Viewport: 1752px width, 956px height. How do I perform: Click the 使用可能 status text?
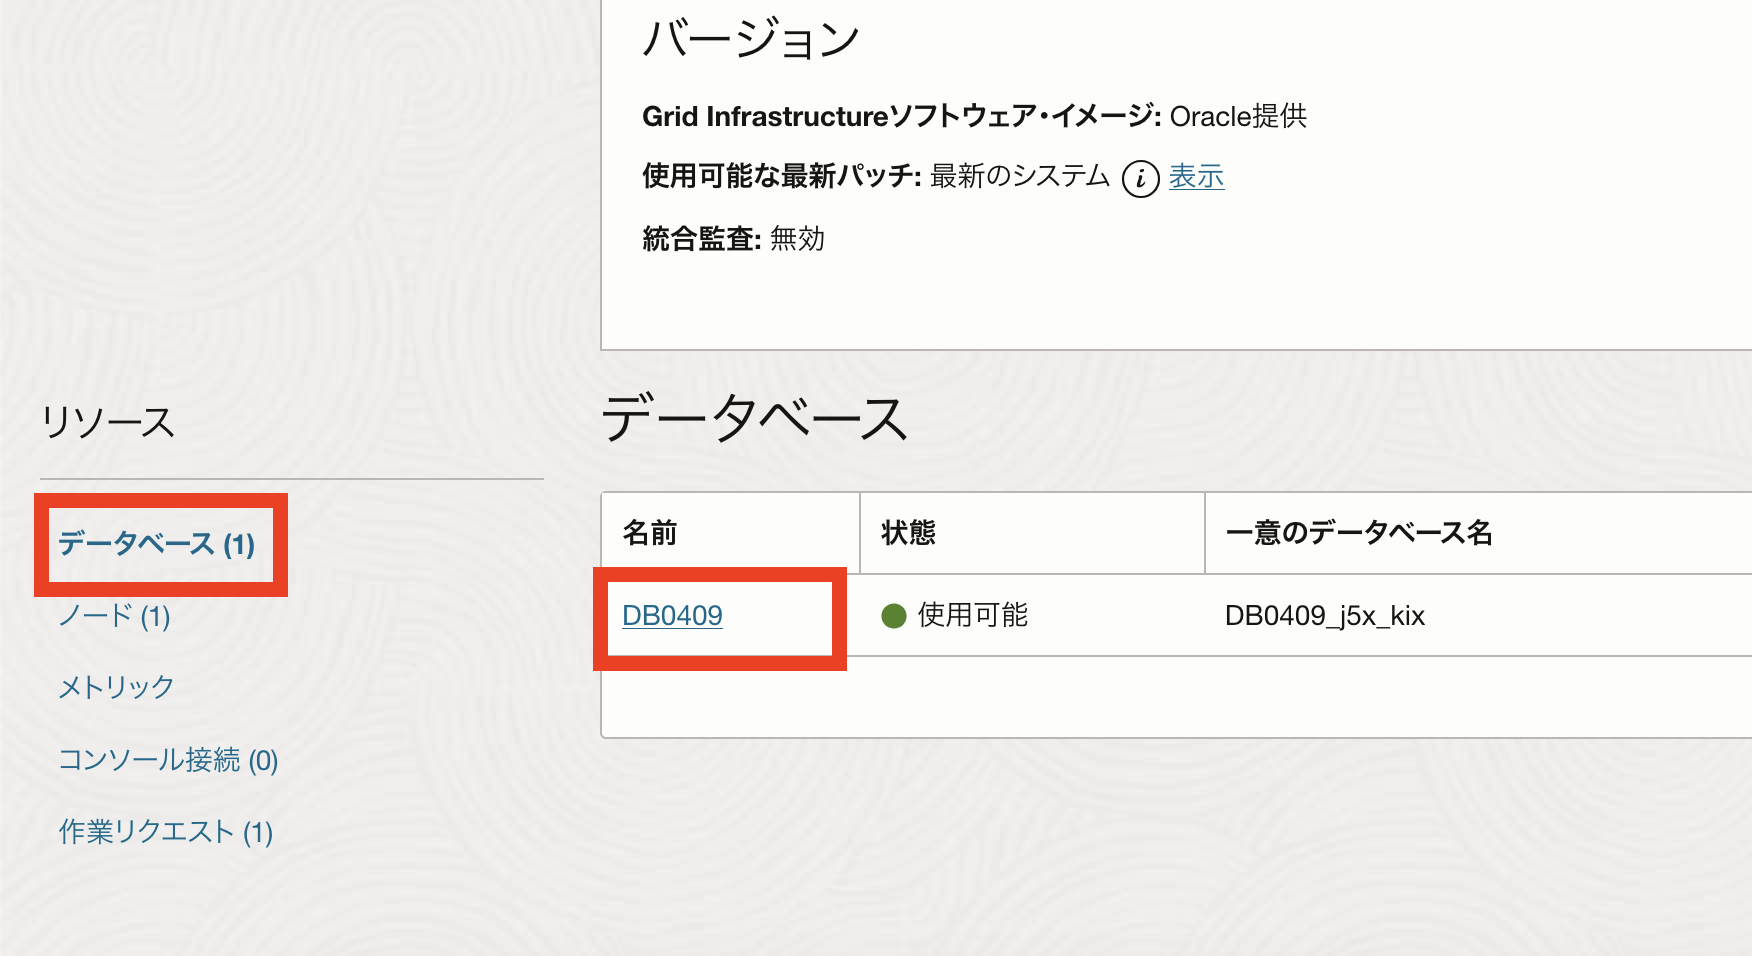click(972, 616)
